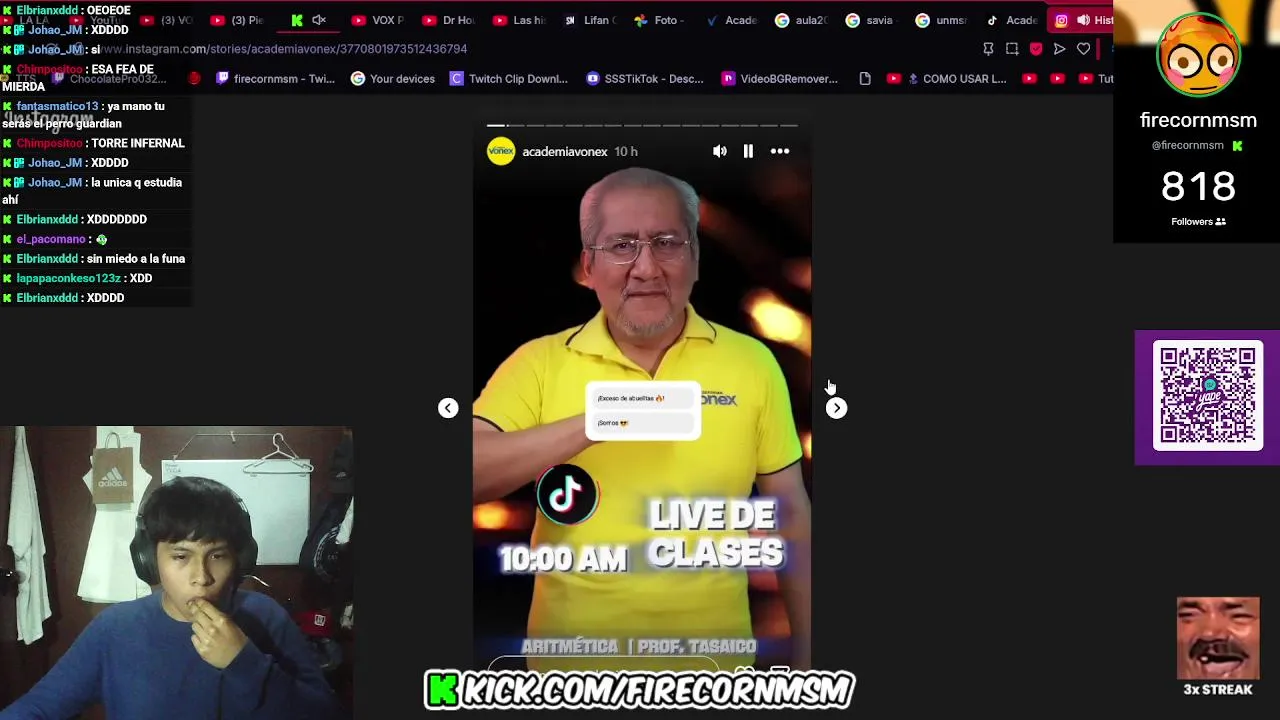Switch to the TikTok 'Acade' tab
1280x720 pixels.
click(1012, 20)
